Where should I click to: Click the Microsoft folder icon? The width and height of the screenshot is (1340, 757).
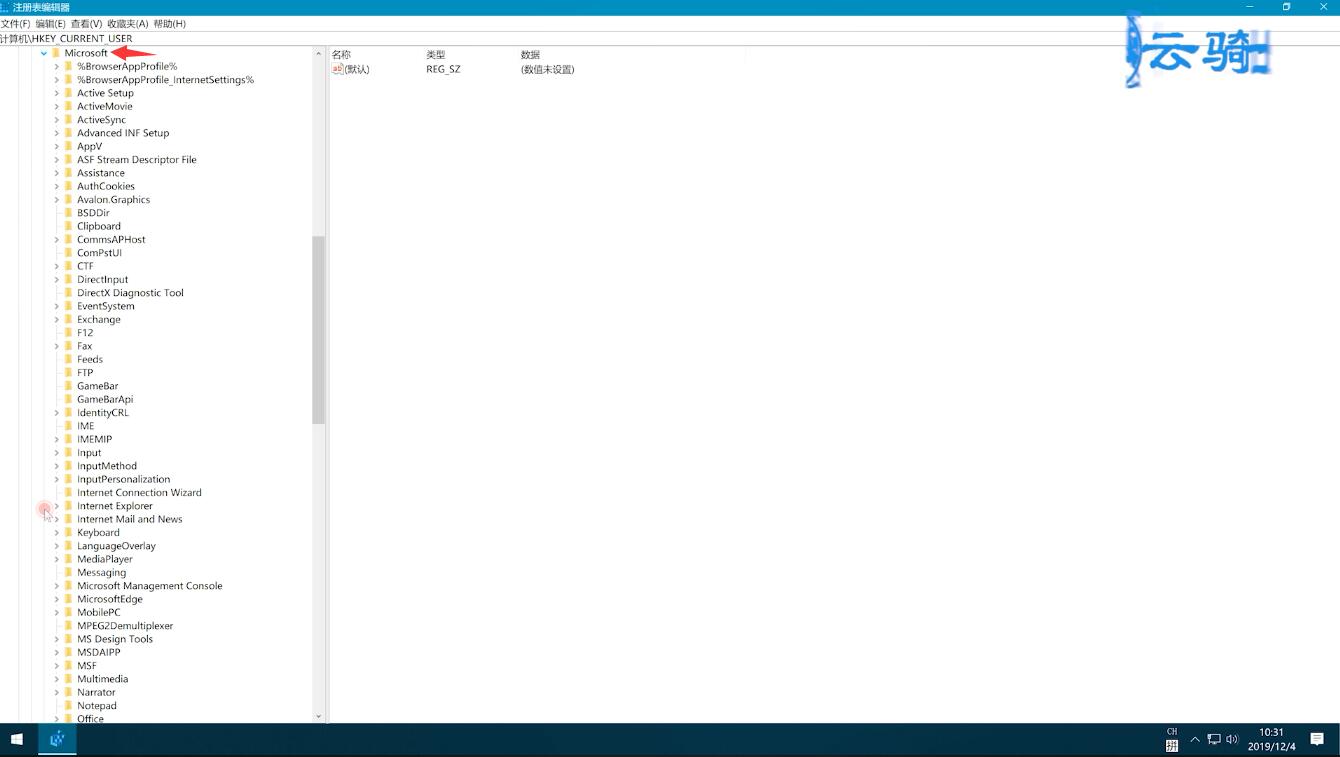click(57, 53)
